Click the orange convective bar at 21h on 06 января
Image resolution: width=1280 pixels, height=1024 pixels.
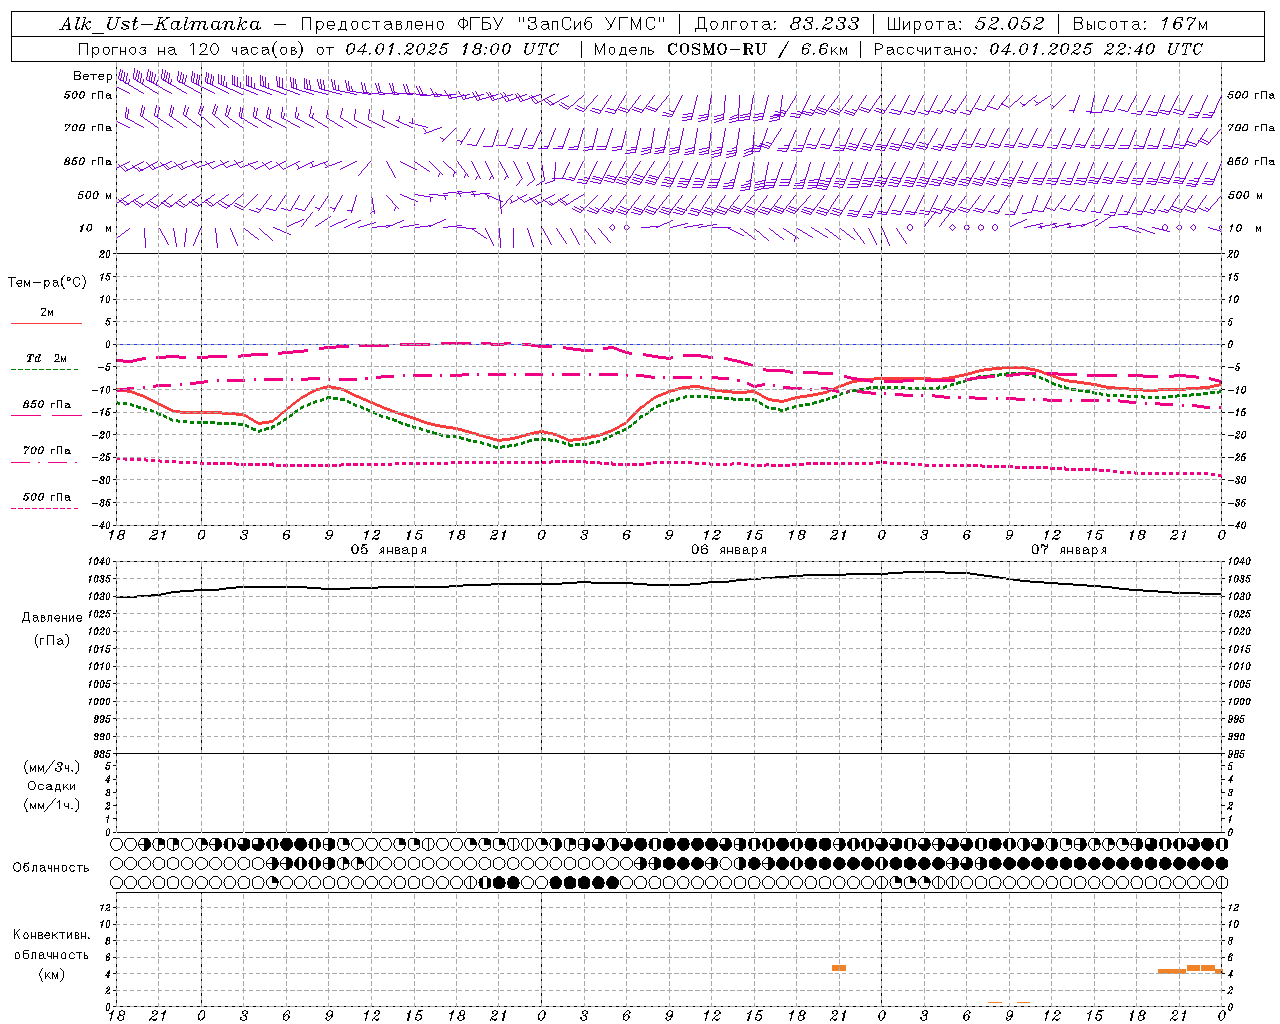click(x=839, y=968)
